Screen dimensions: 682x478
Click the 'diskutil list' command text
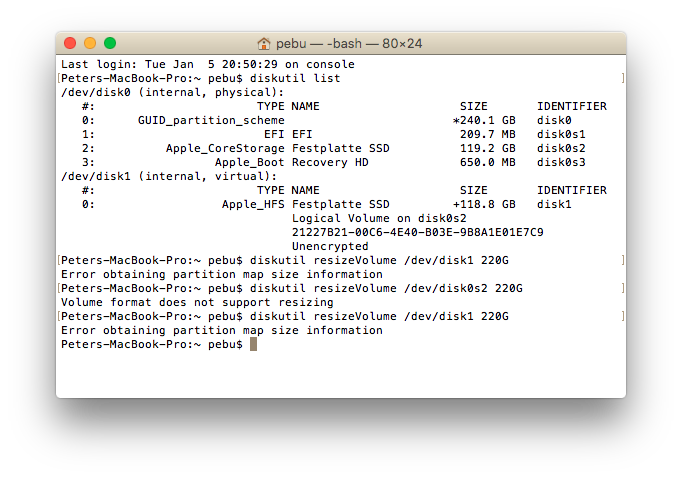pos(295,78)
